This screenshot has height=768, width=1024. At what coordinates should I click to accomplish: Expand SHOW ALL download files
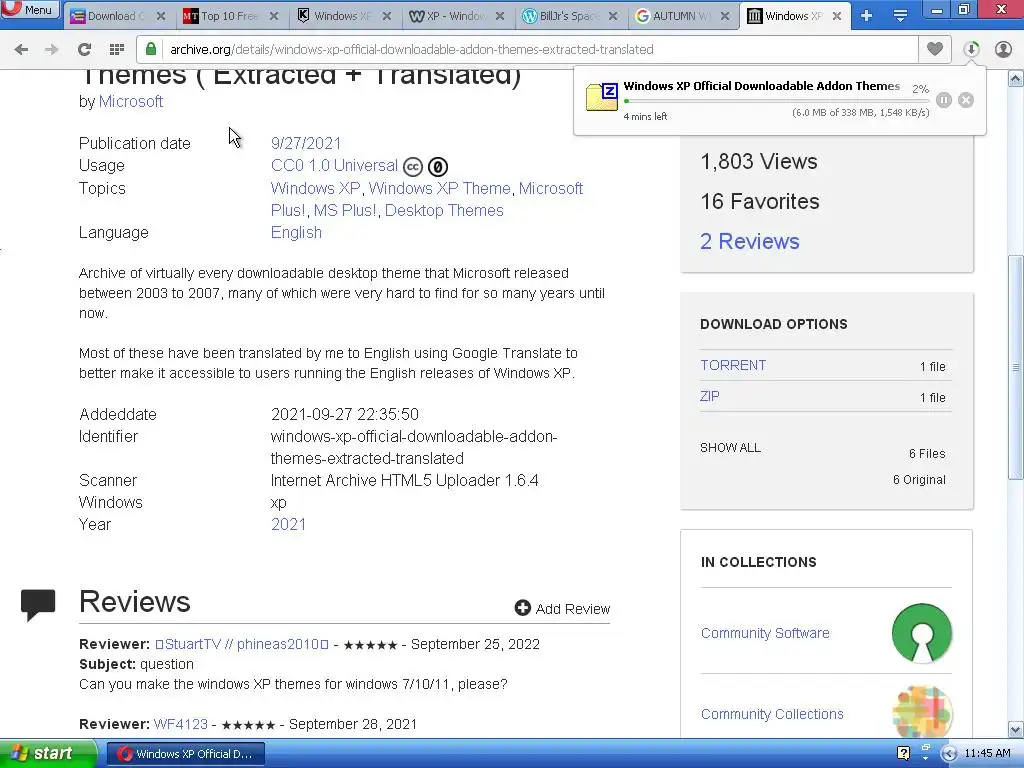coord(730,448)
